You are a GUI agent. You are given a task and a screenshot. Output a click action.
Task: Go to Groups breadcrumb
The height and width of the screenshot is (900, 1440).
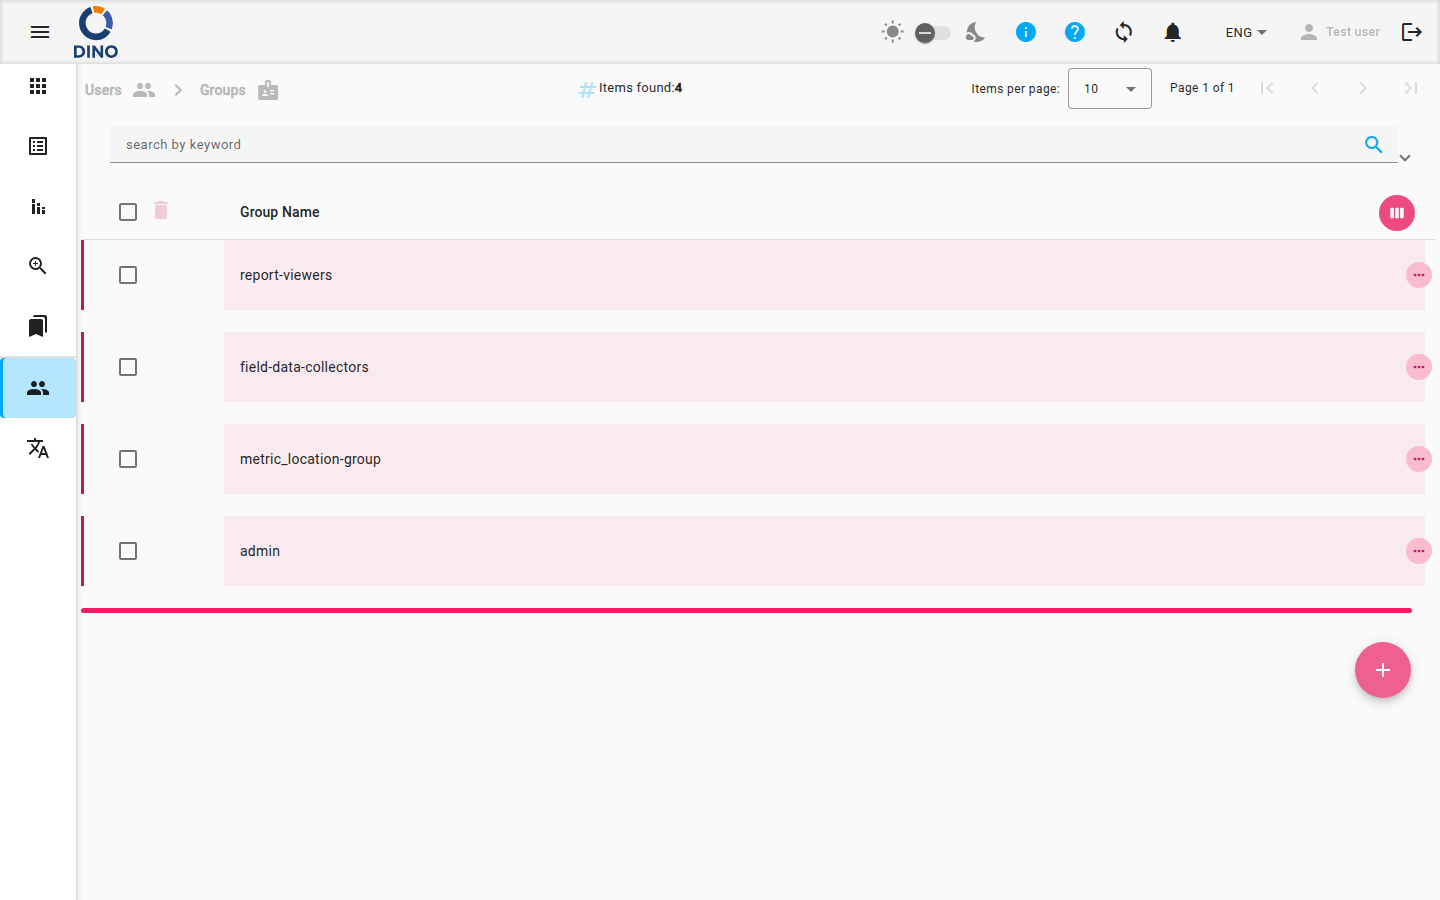pos(222,90)
